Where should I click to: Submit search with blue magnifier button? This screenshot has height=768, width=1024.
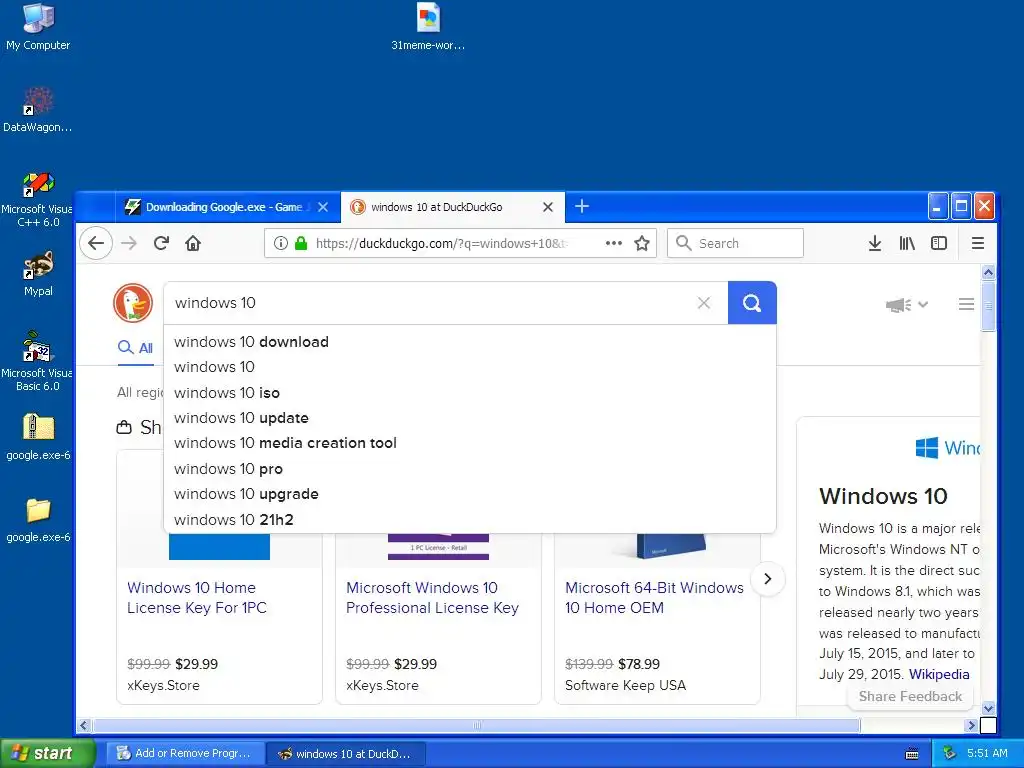[752, 303]
